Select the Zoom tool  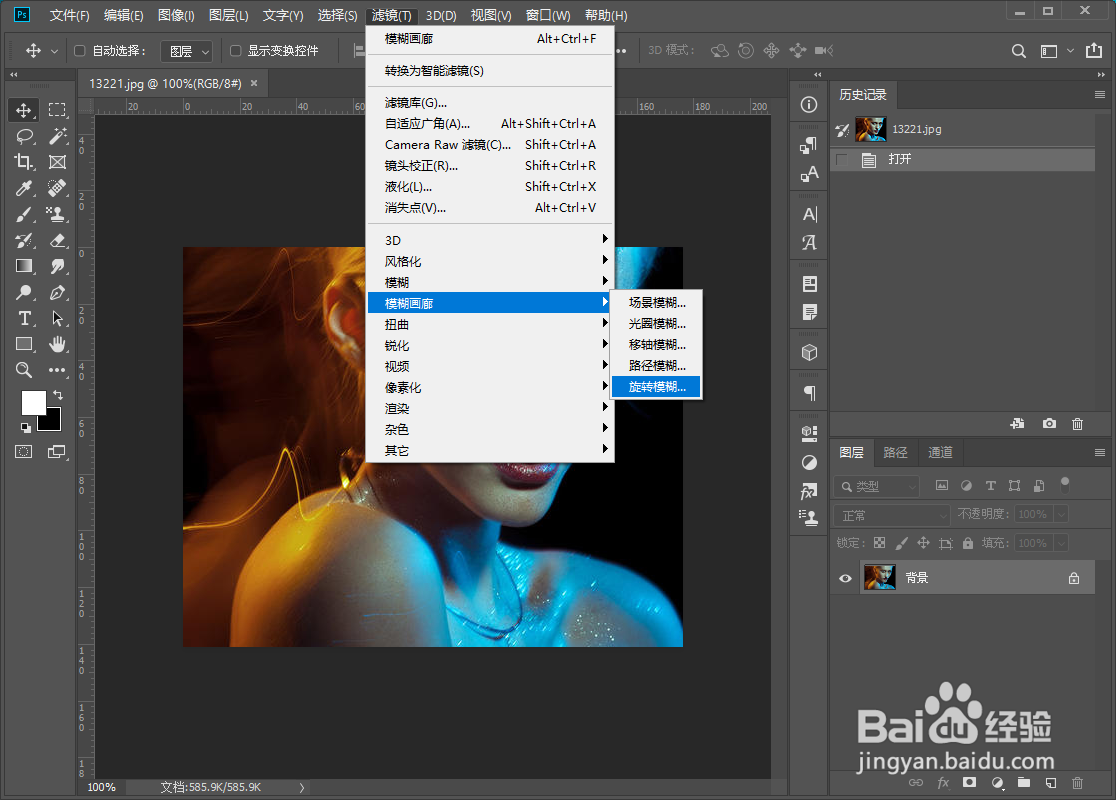tap(23, 370)
